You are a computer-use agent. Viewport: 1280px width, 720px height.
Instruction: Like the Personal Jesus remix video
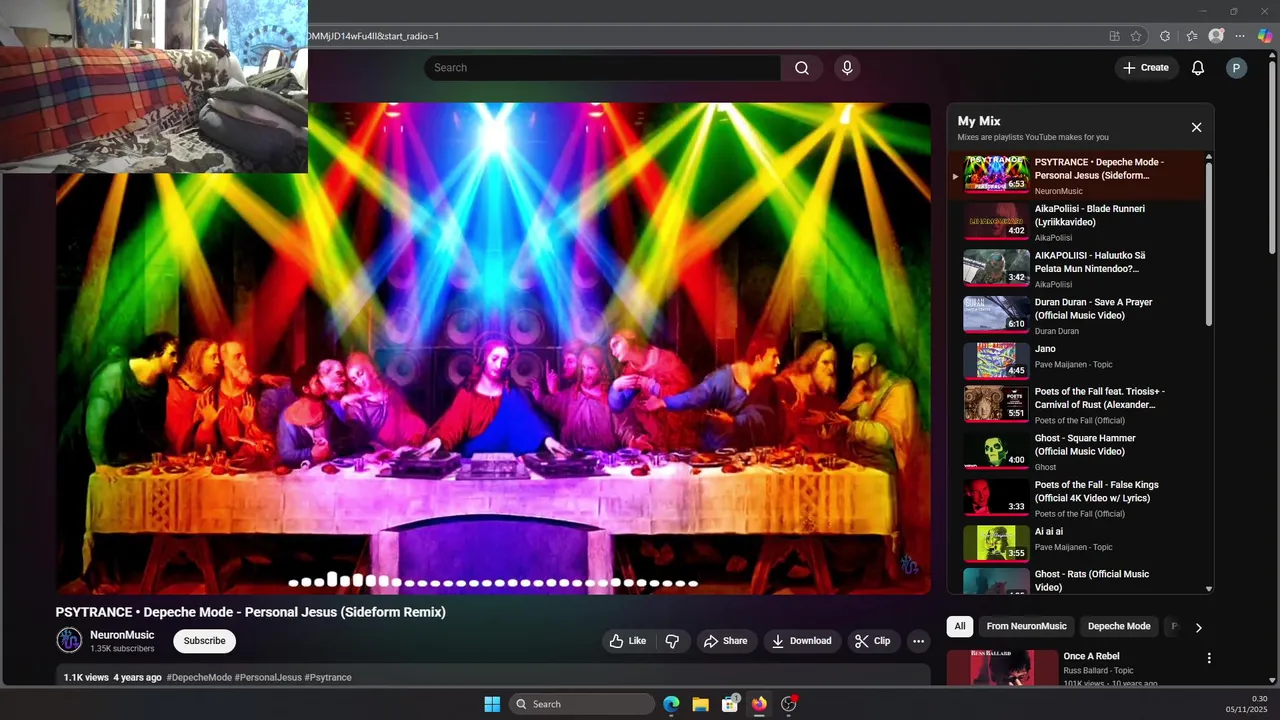(628, 641)
